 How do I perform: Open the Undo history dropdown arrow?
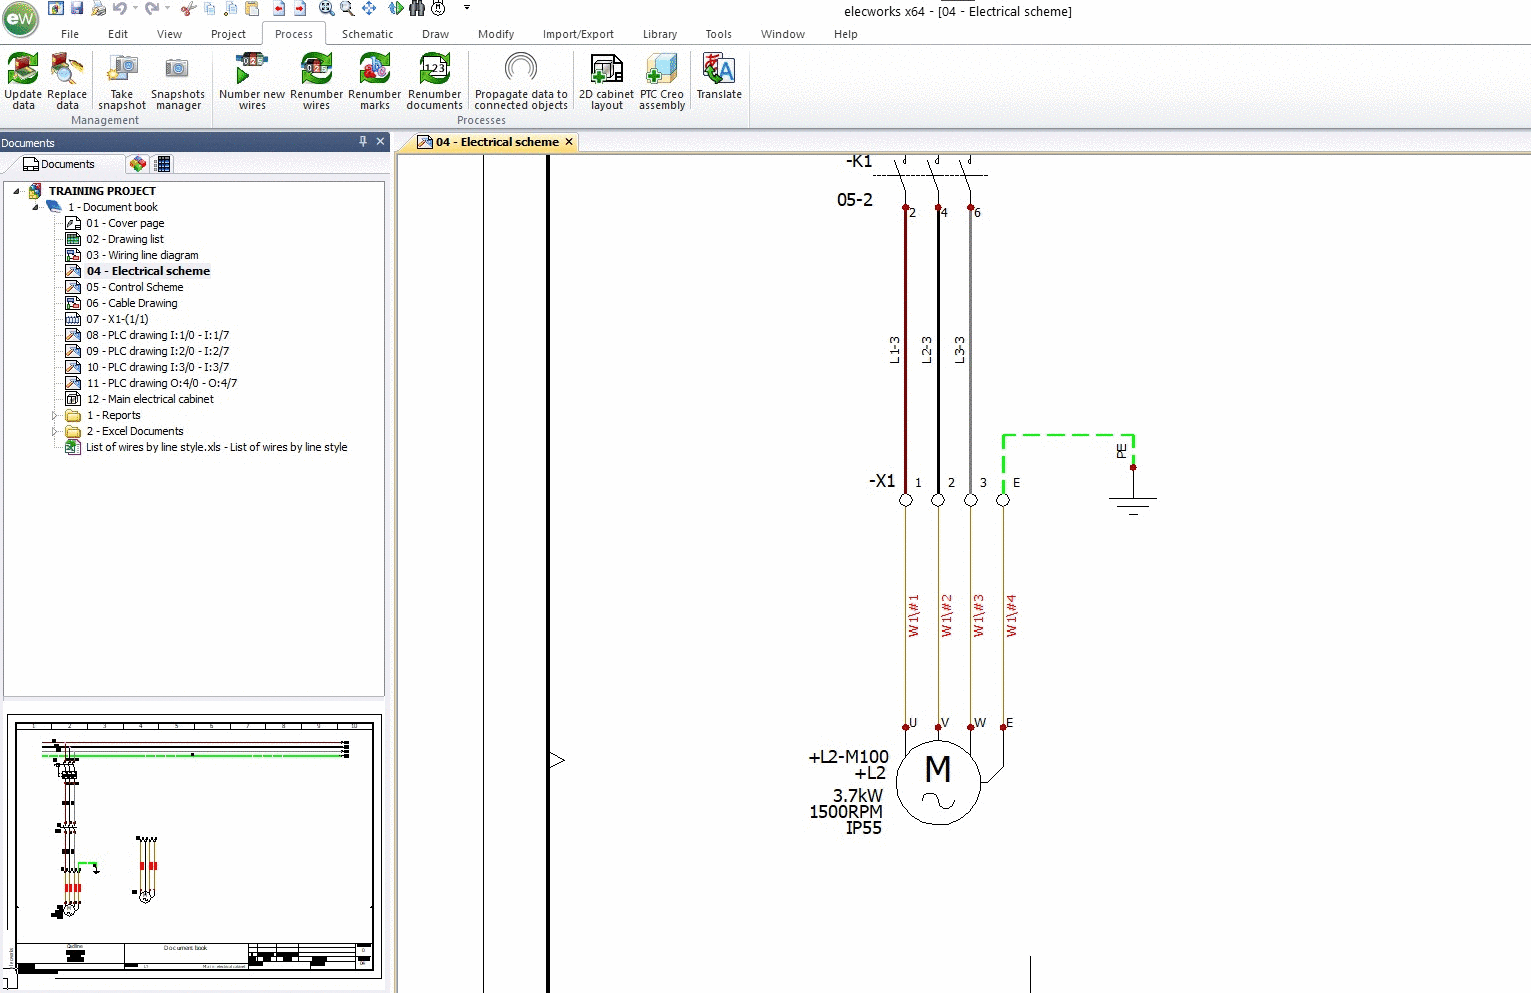click(134, 8)
